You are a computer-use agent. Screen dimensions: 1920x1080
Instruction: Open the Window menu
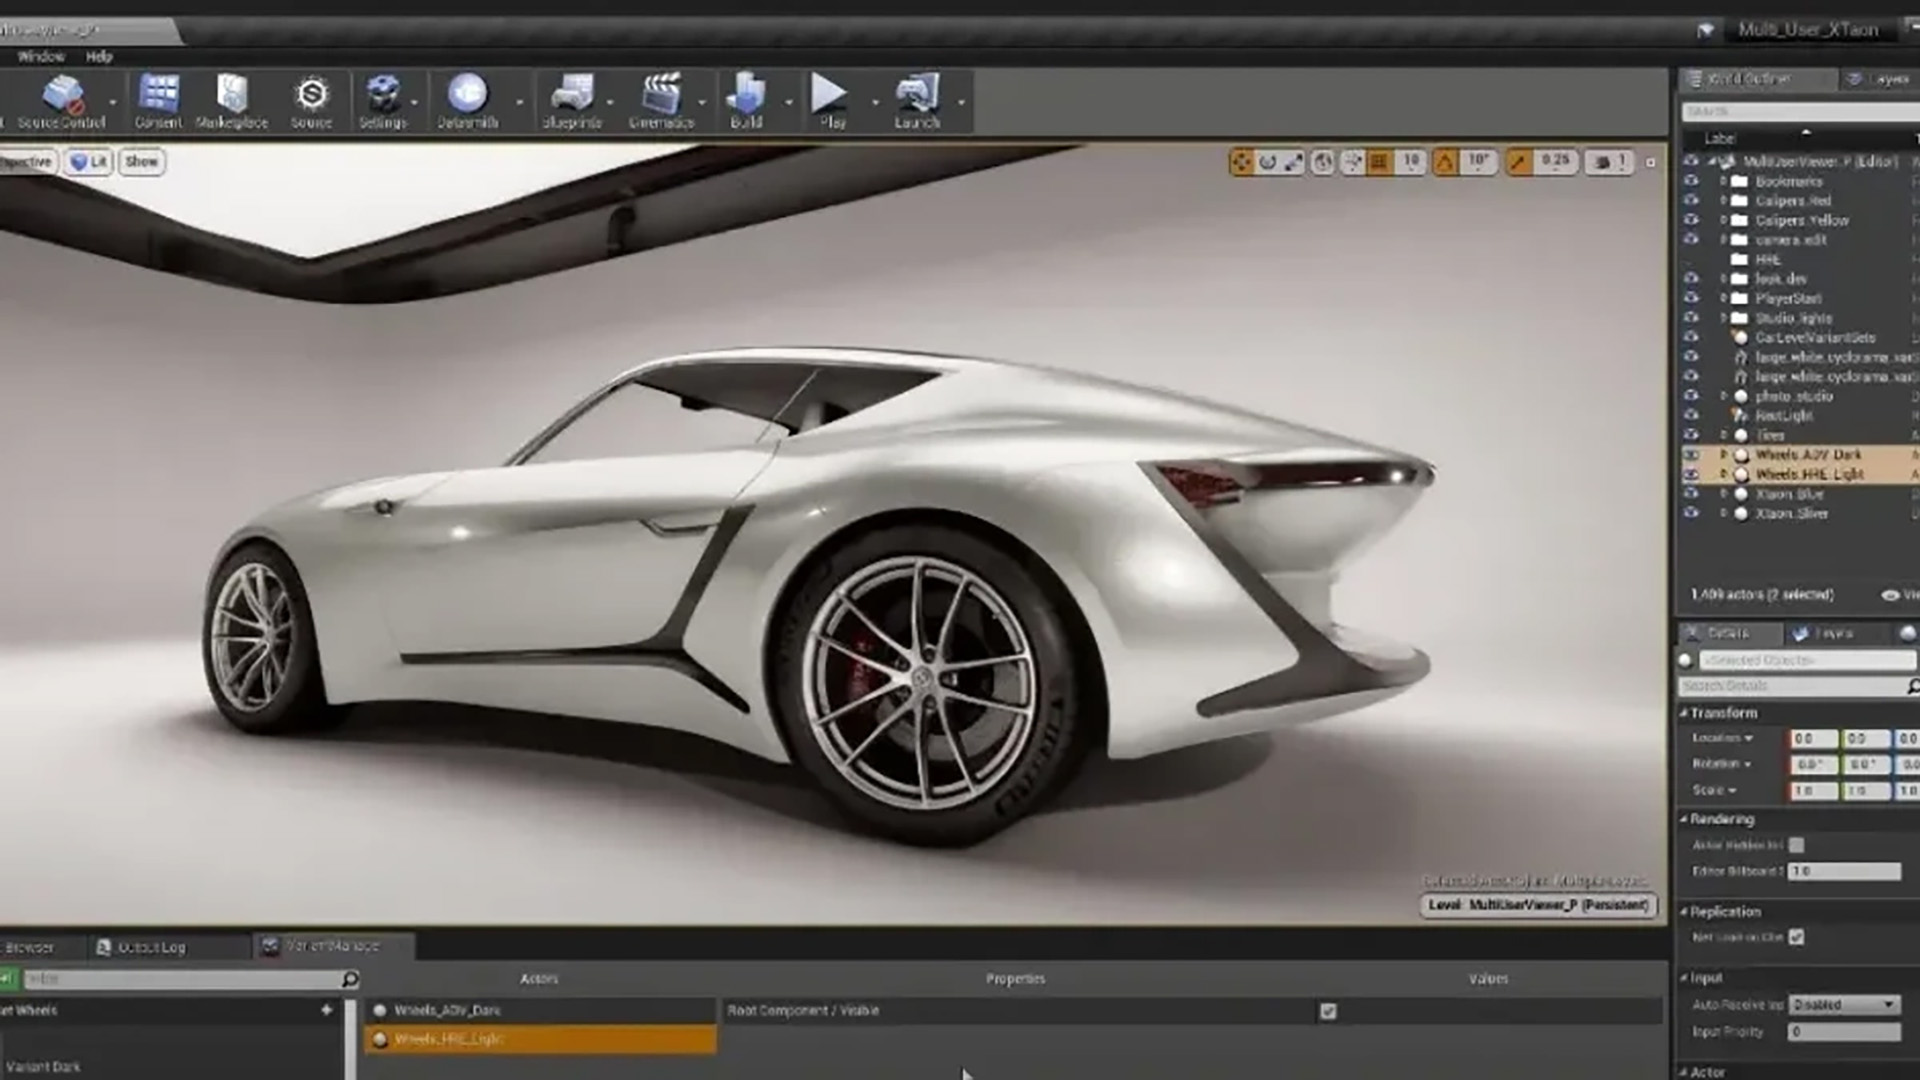click(41, 57)
